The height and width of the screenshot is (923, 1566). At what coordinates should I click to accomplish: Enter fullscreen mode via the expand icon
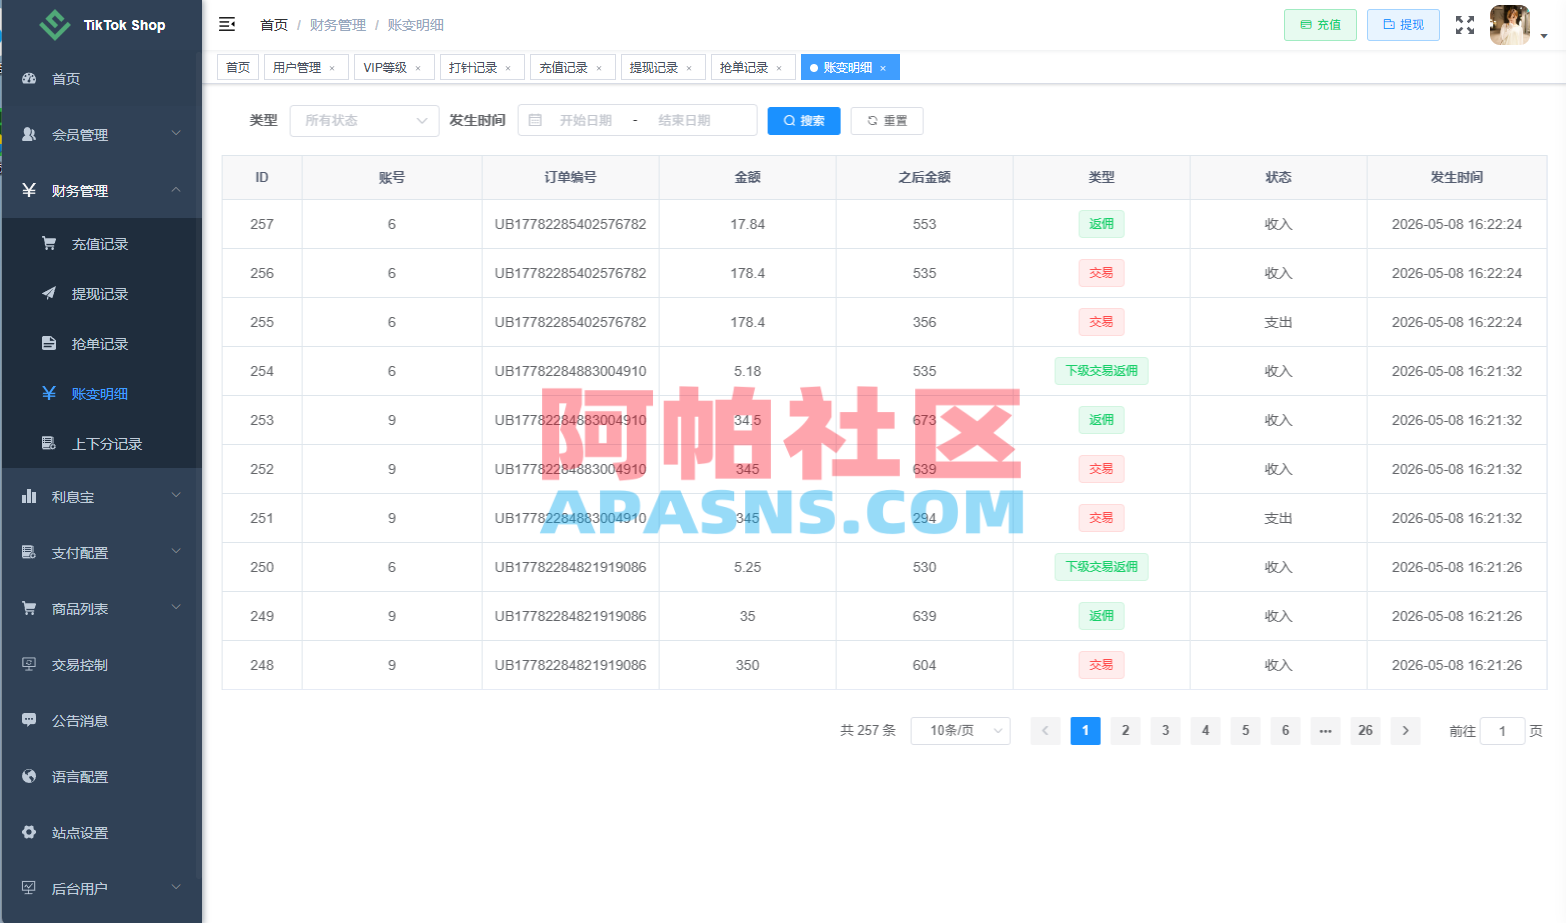(1464, 25)
